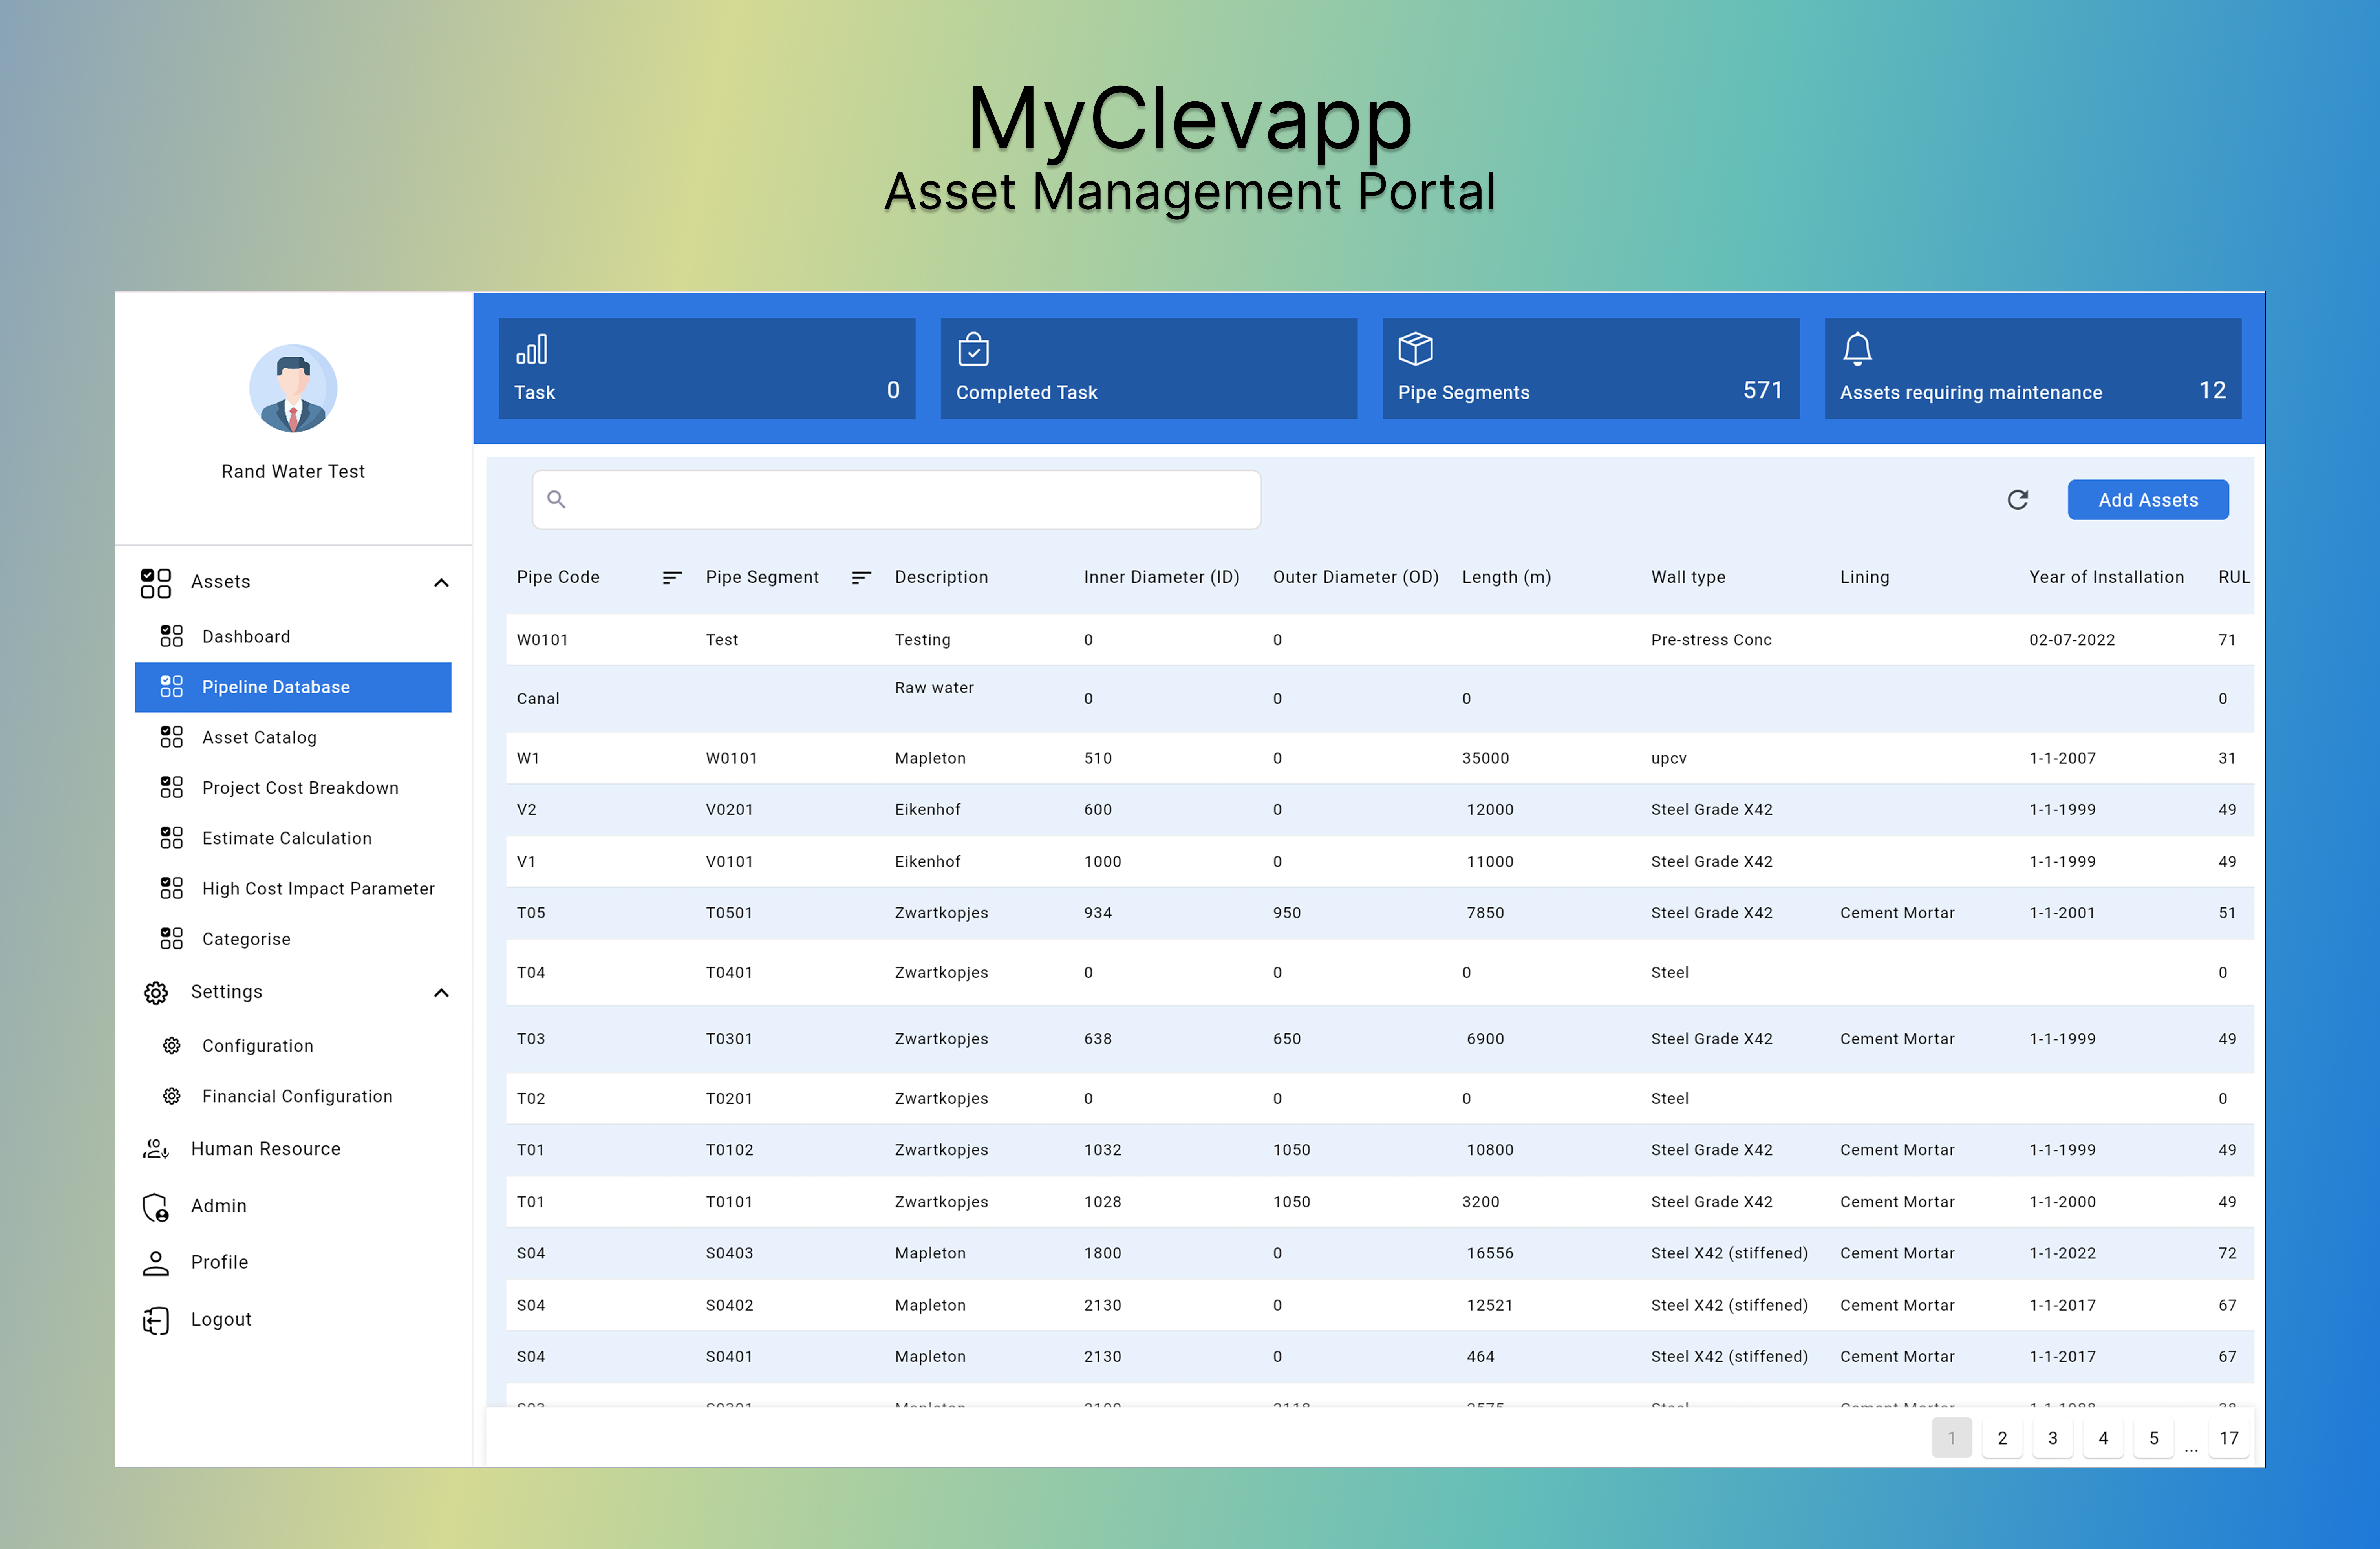Go to page 4 of results
The image size is (2380, 1549).
[x=2103, y=1438]
